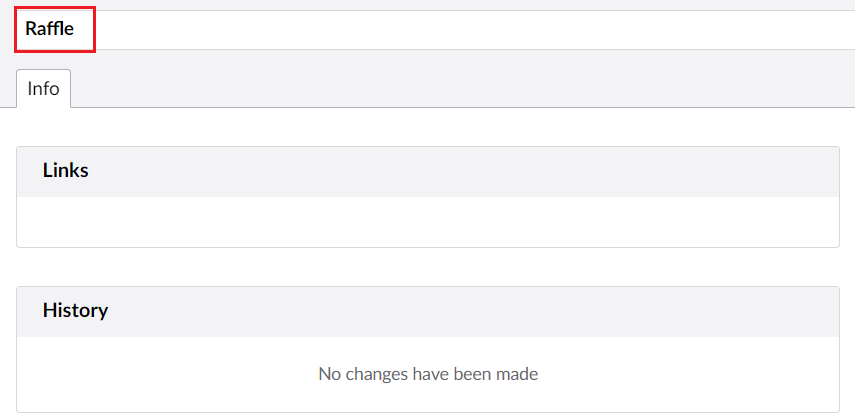Screen dimensions: 855x418
Task: Click the empty Links panel body
Action: (427, 221)
